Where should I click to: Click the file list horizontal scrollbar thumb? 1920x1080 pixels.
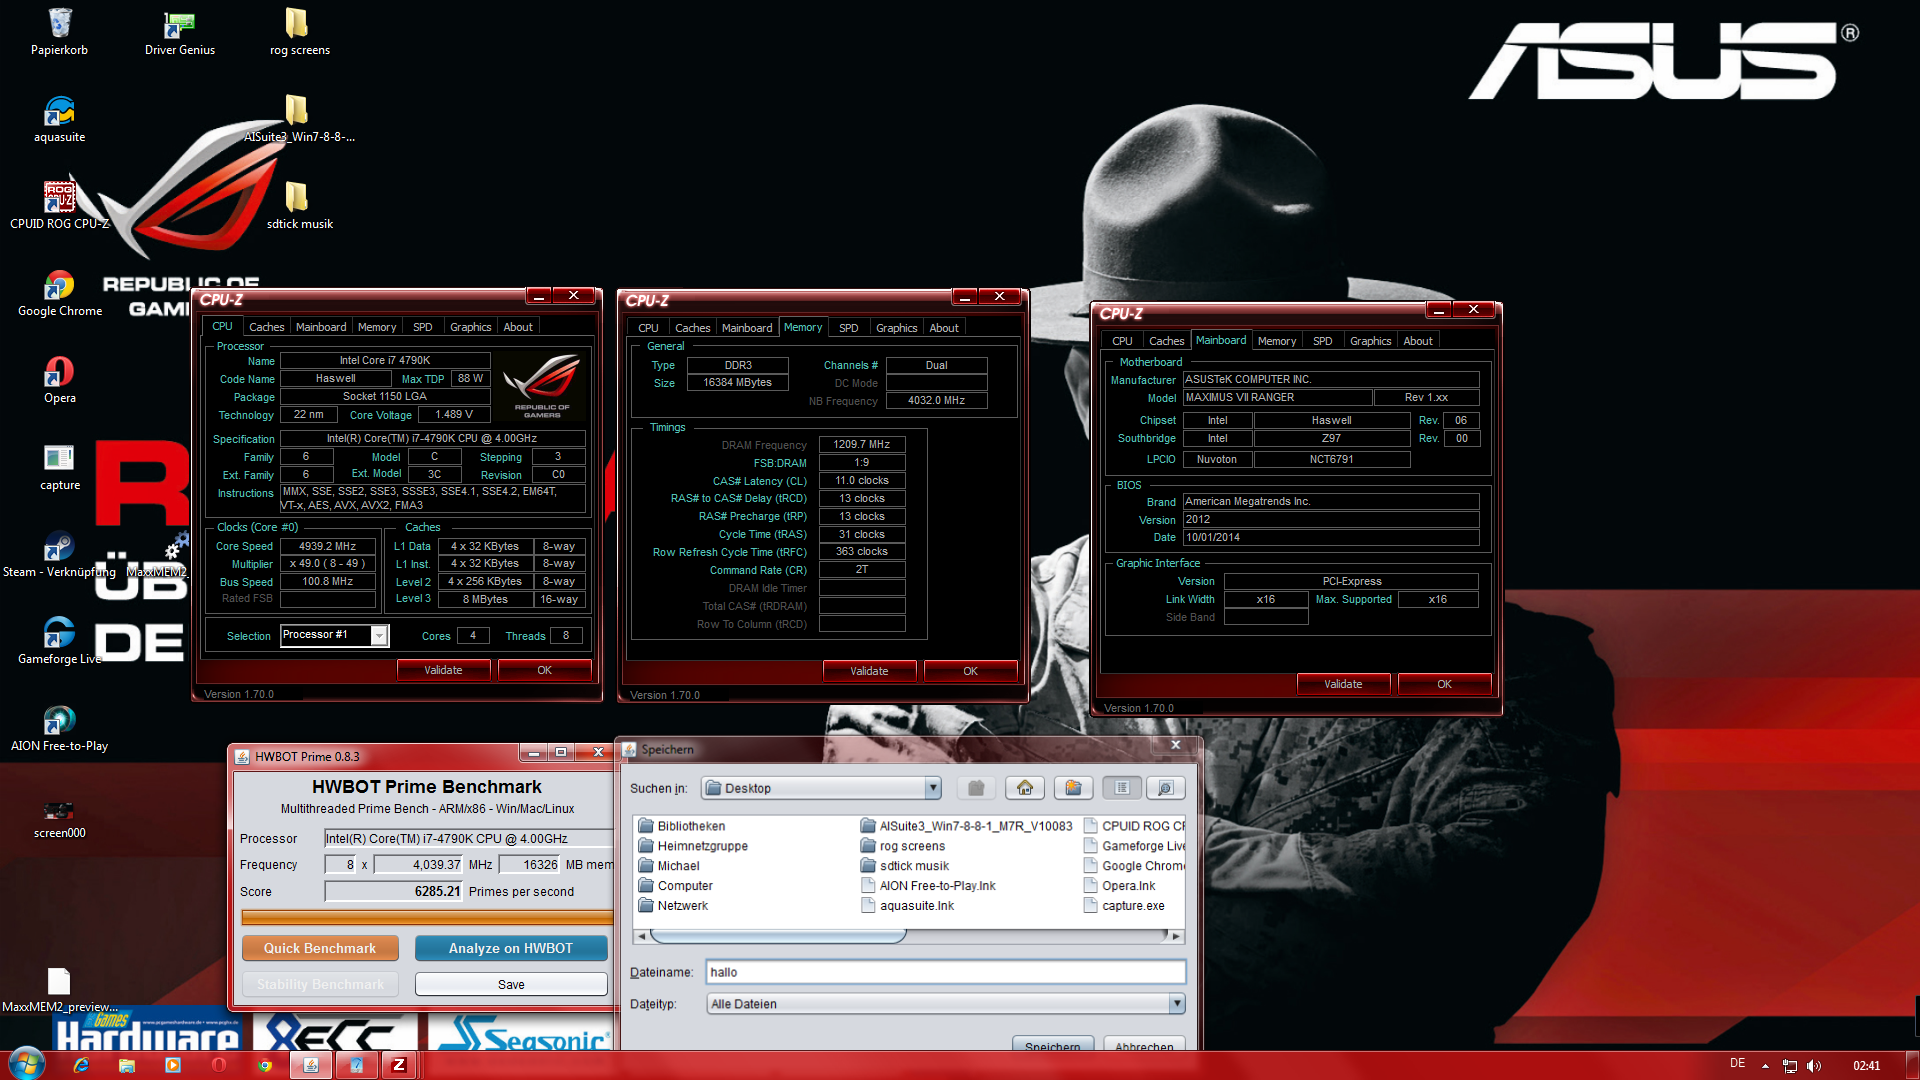[x=778, y=936]
